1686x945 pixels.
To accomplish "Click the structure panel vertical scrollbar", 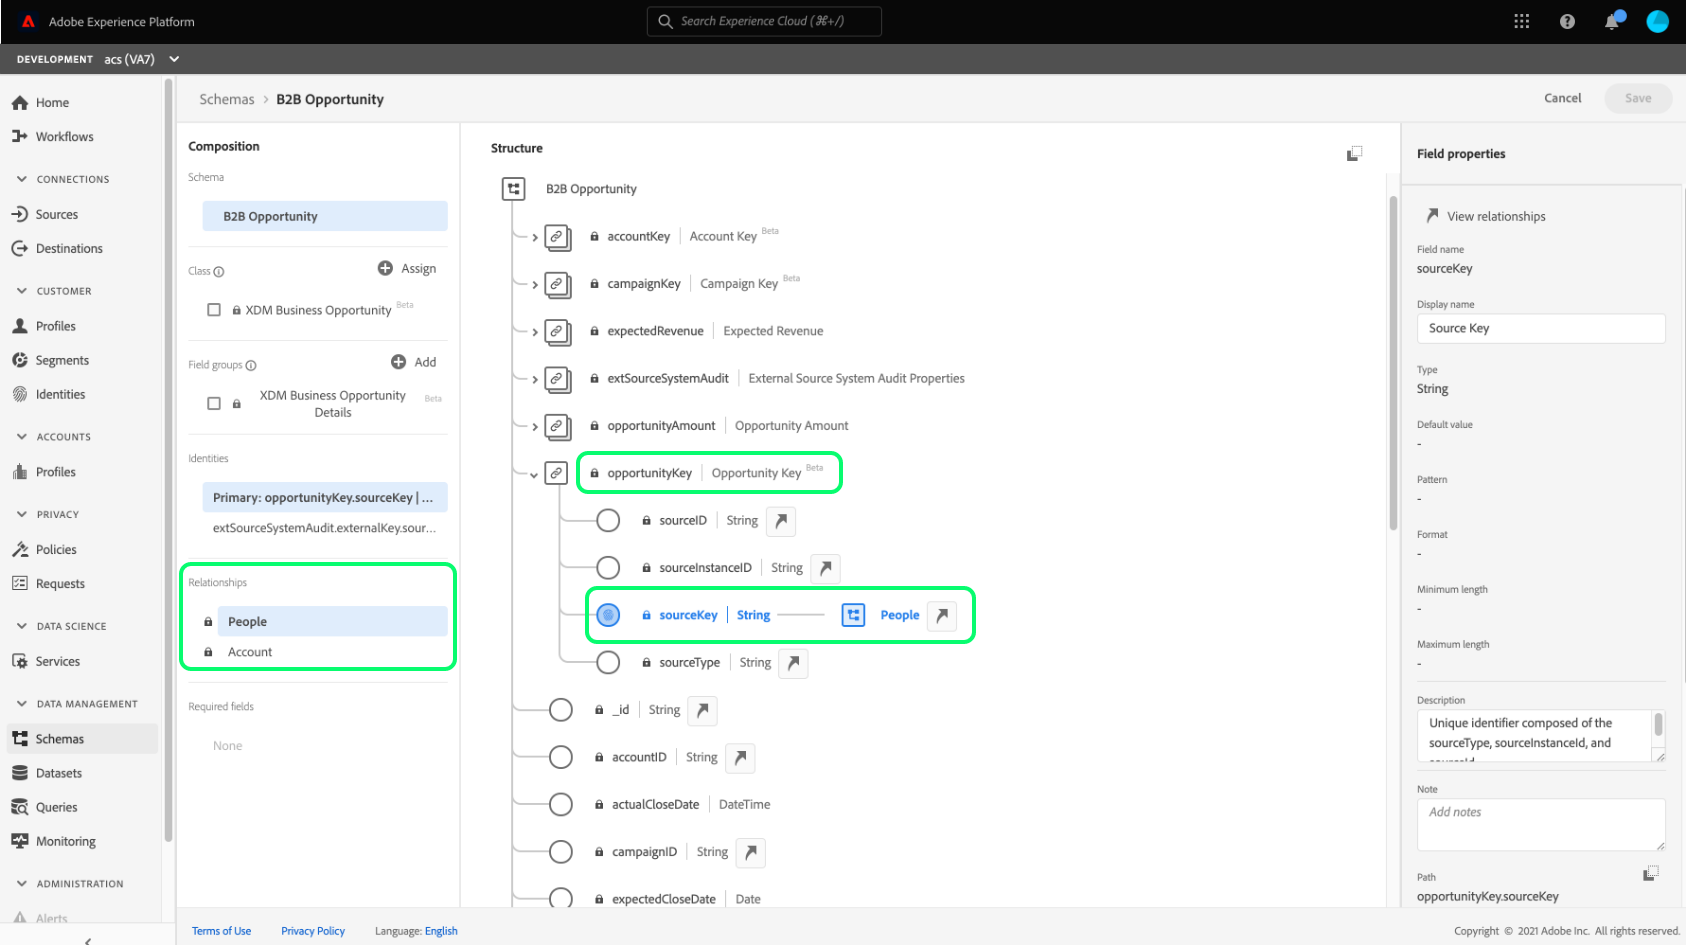I will click(1393, 362).
